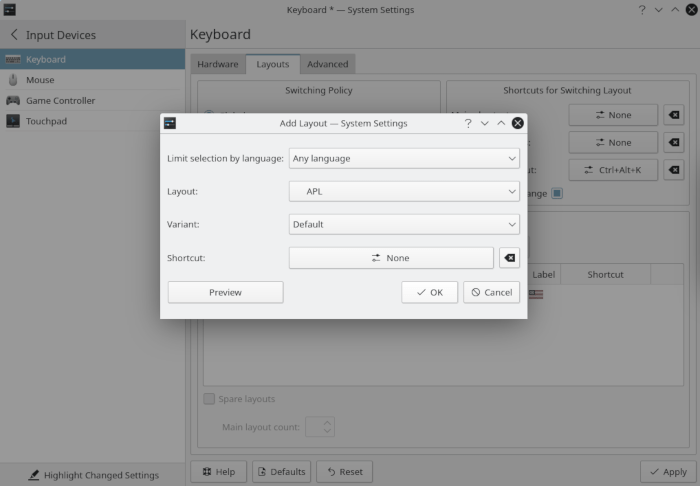Select Touchpad in the sidebar
Viewport: 700px width, 486px height.
click(92, 121)
